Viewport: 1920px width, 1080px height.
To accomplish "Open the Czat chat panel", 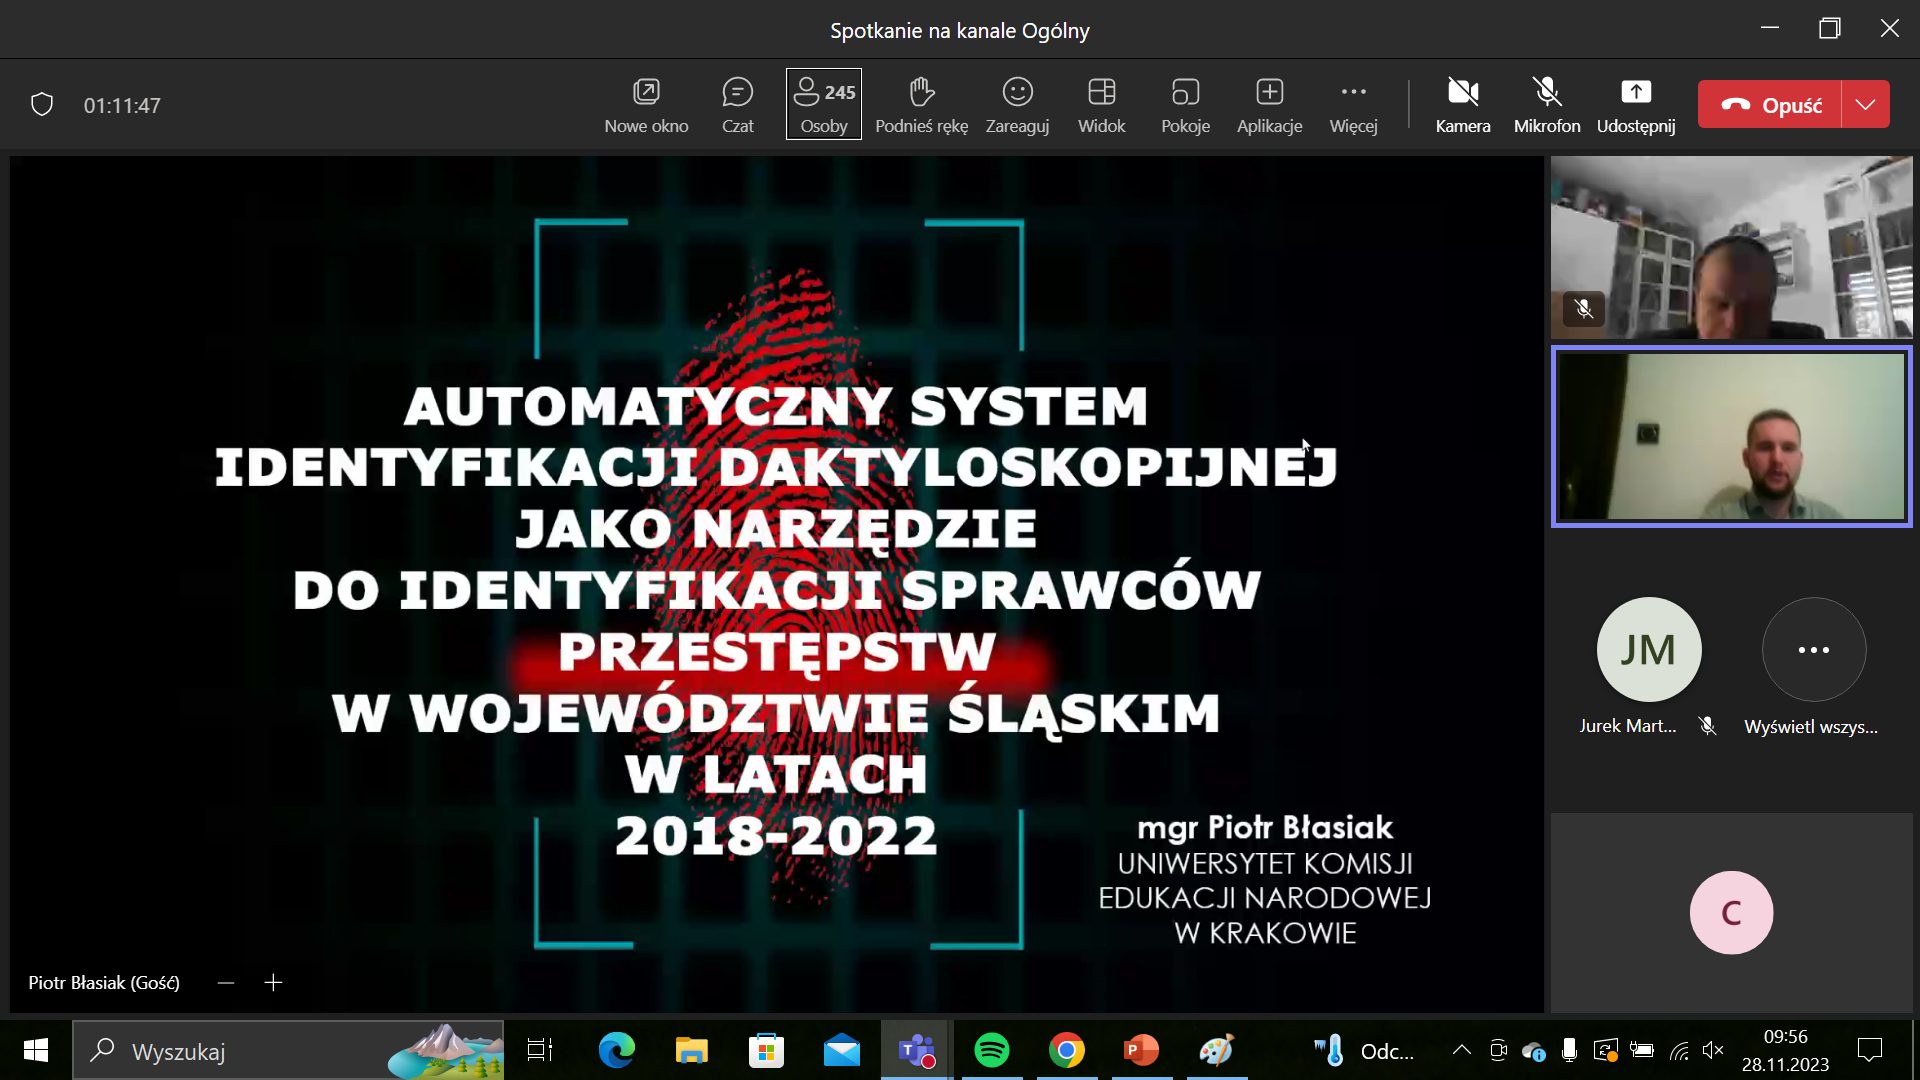I will [737, 104].
